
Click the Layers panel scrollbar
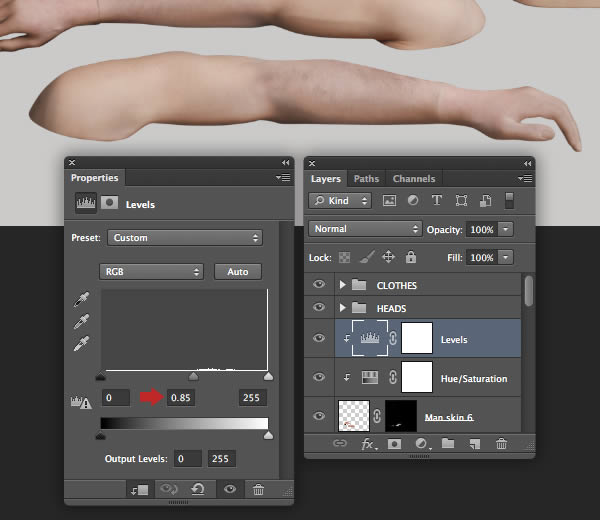(529, 291)
